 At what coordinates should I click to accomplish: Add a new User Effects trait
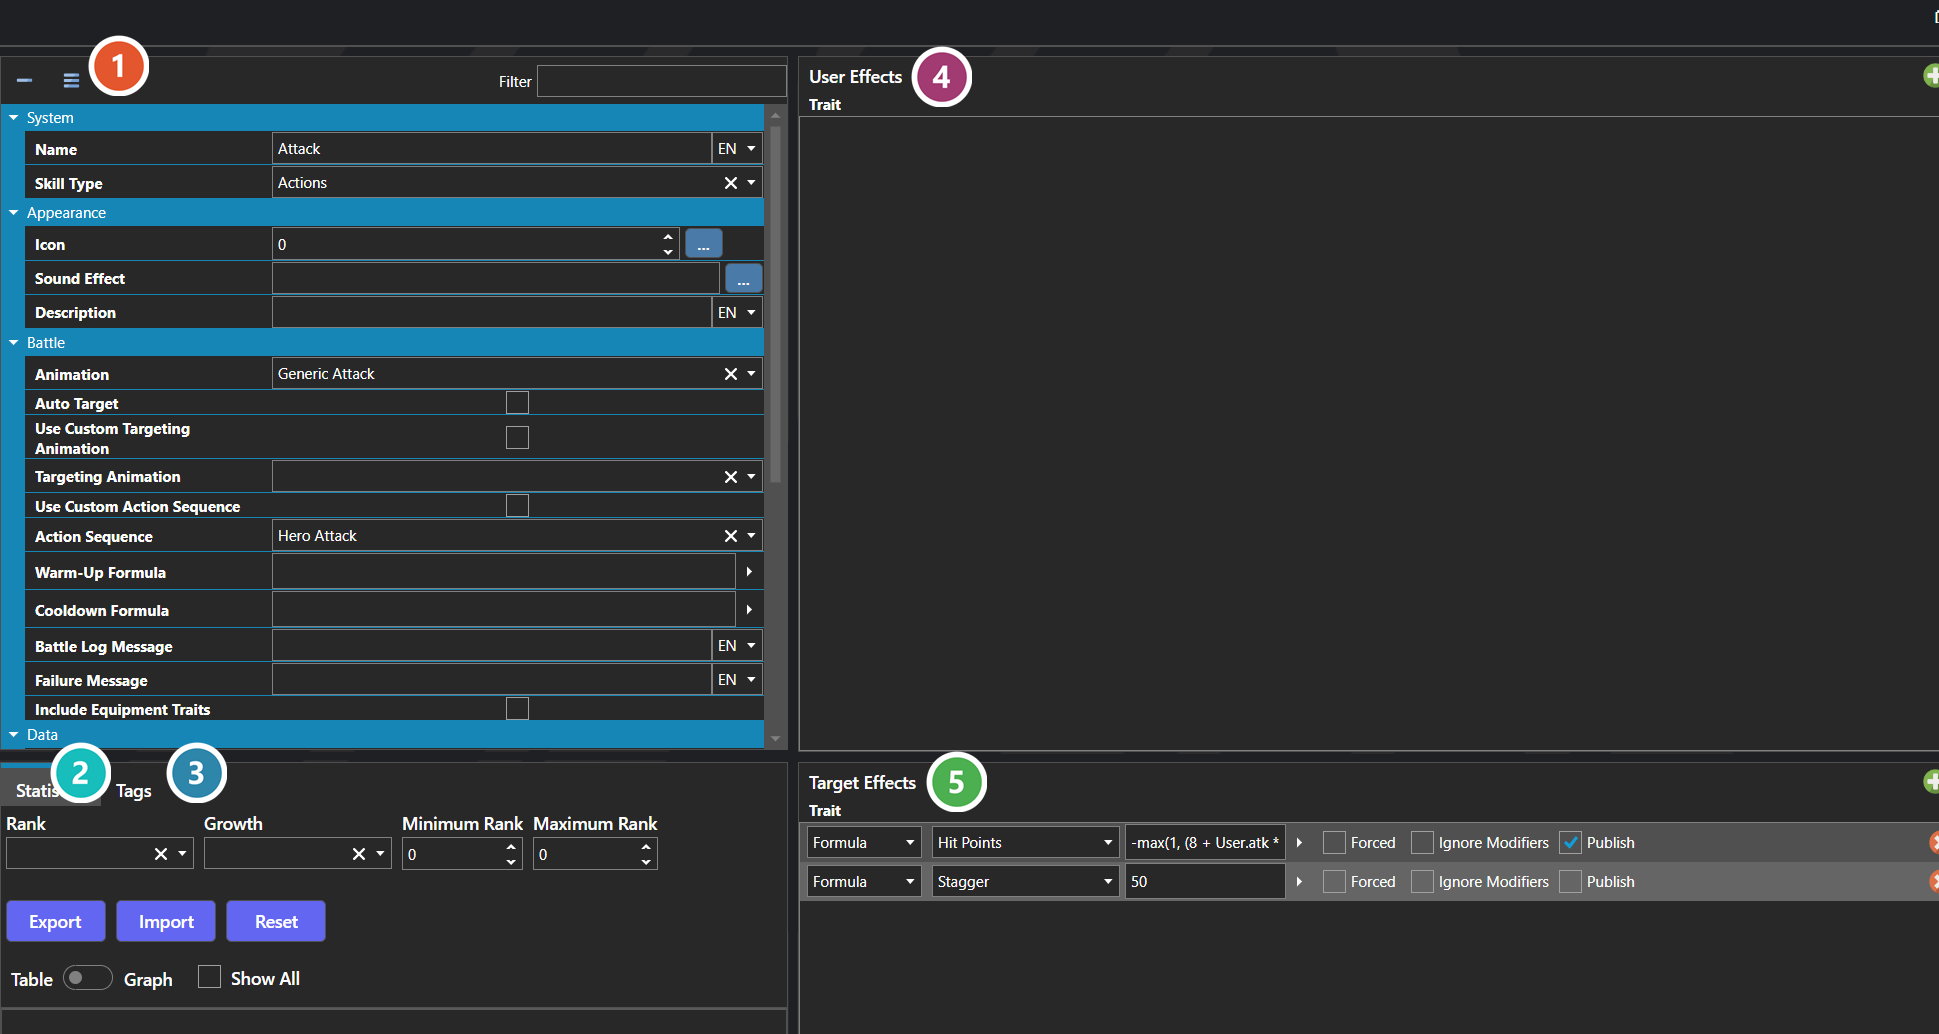[1932, 75]
